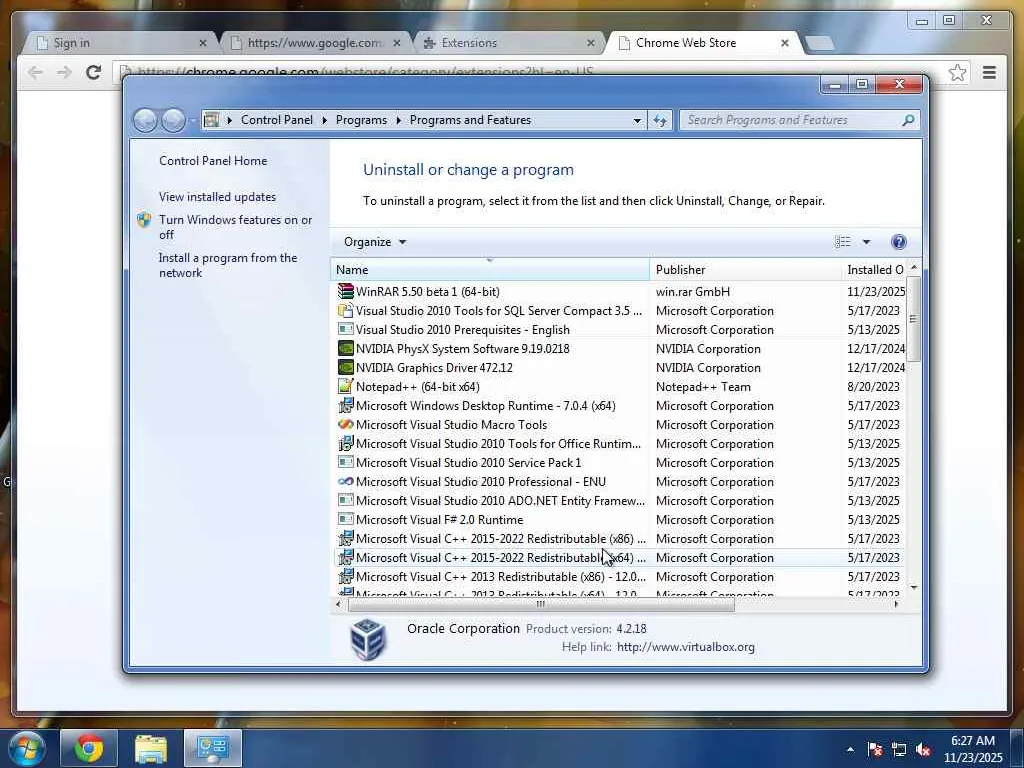Click the Tools for Office Runtime icon

pyautogui.click(x=345, y=443)
